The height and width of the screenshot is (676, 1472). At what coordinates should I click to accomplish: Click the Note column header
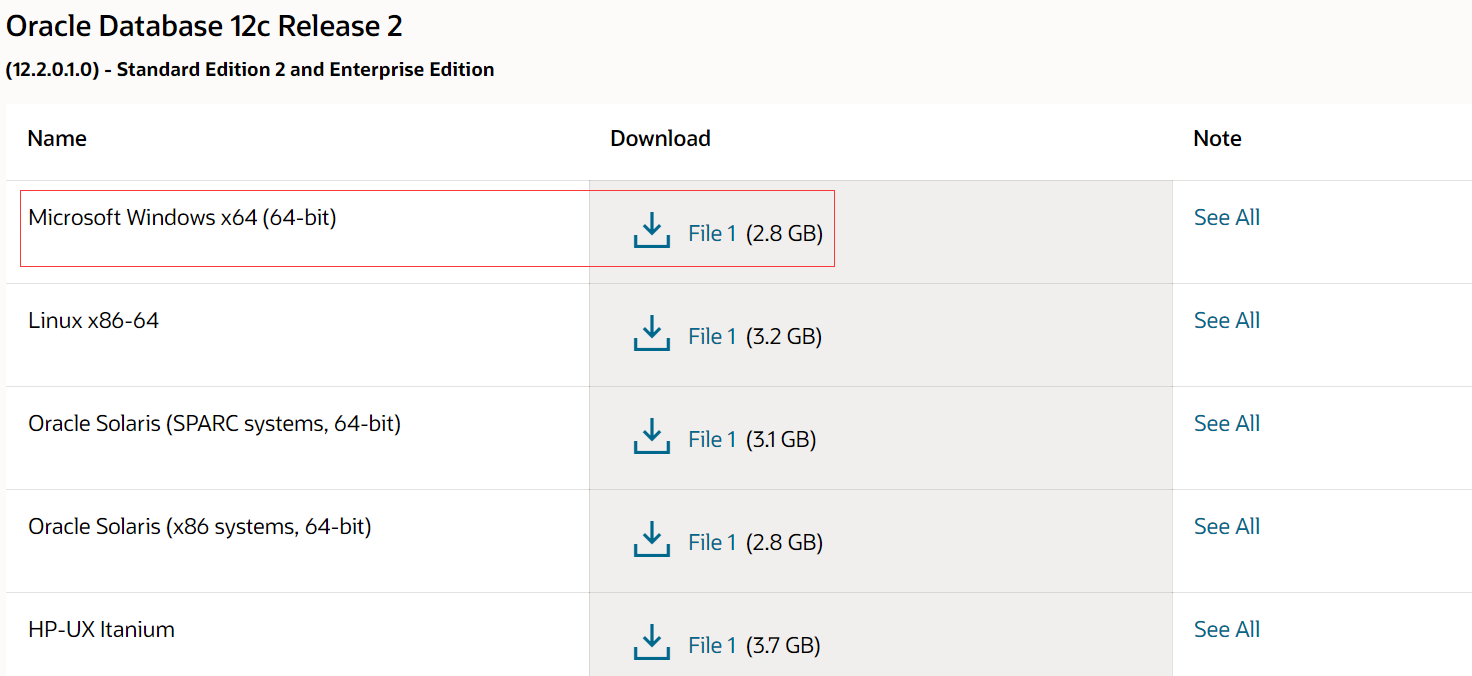[1217, 138]
